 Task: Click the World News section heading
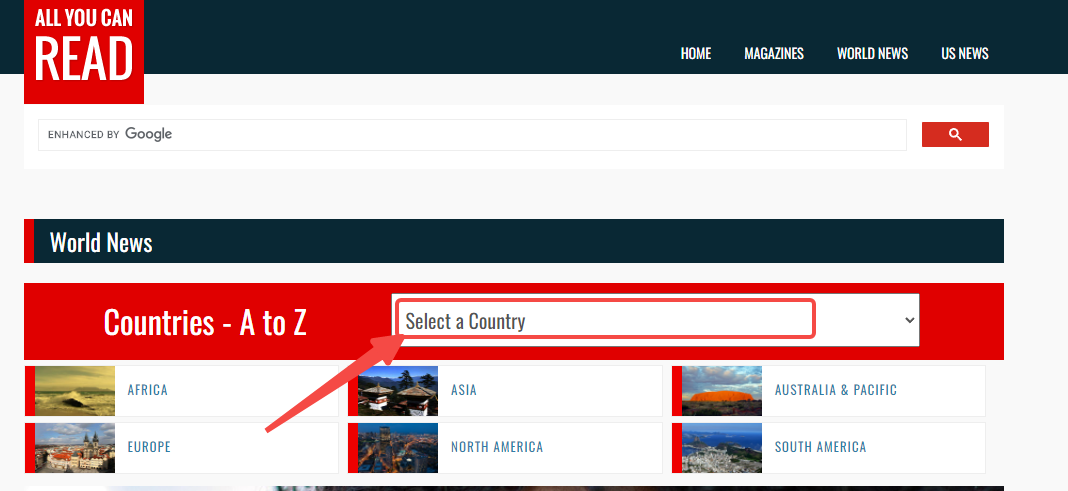101,242
